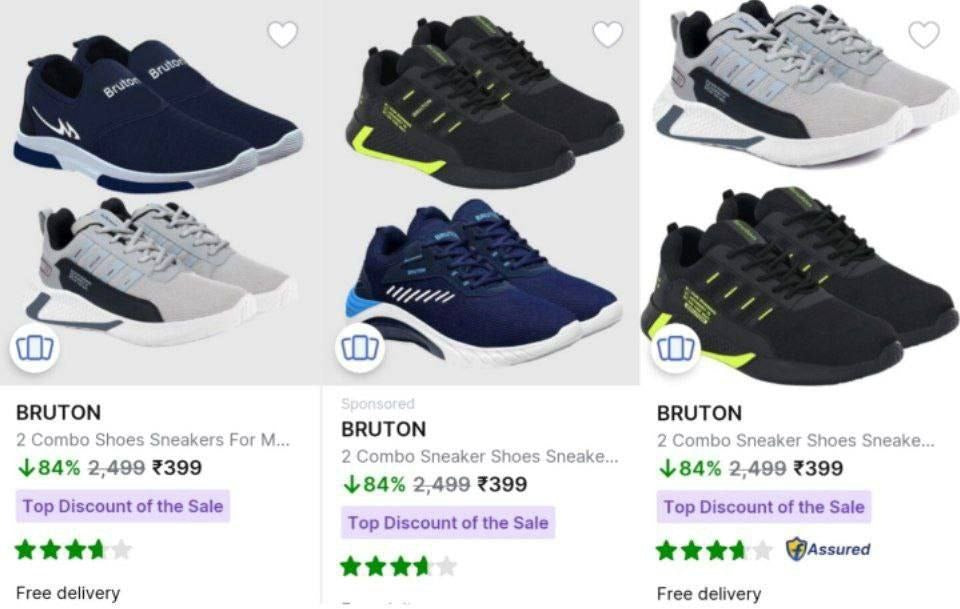Show similar products for third shoe combo

(x=677, y=349)
